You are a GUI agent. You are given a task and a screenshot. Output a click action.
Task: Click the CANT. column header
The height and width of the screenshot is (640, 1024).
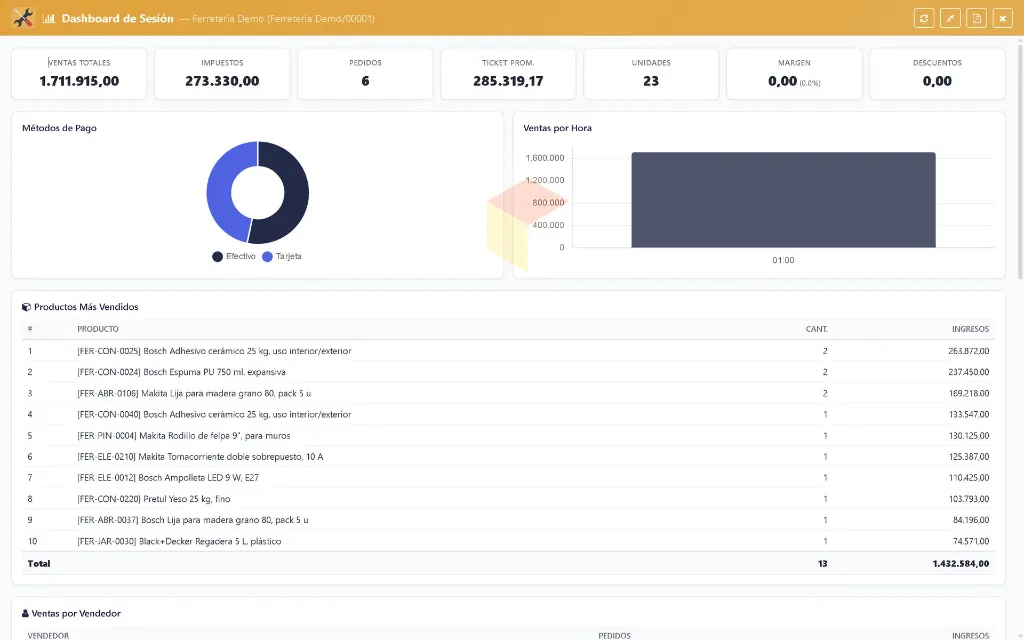click(x=816, y=329)
